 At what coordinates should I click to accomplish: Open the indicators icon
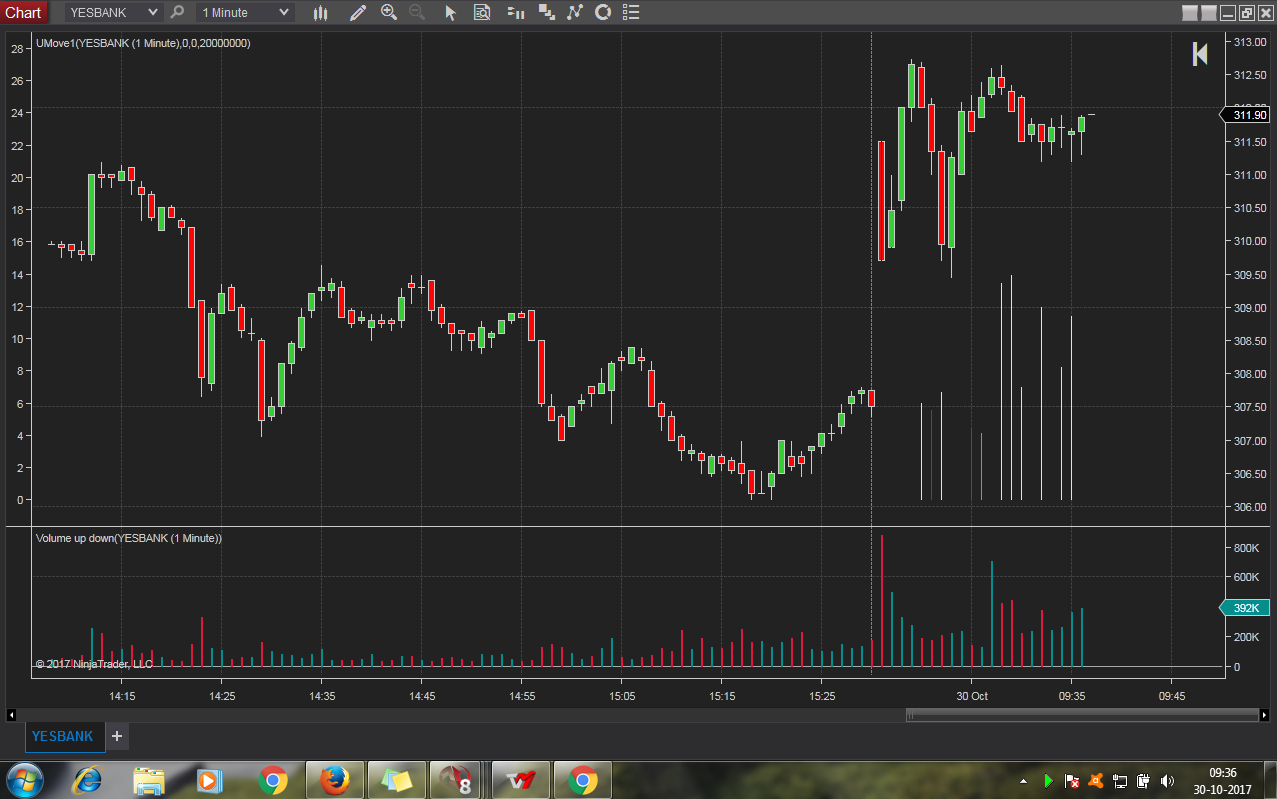pos(574,13)
